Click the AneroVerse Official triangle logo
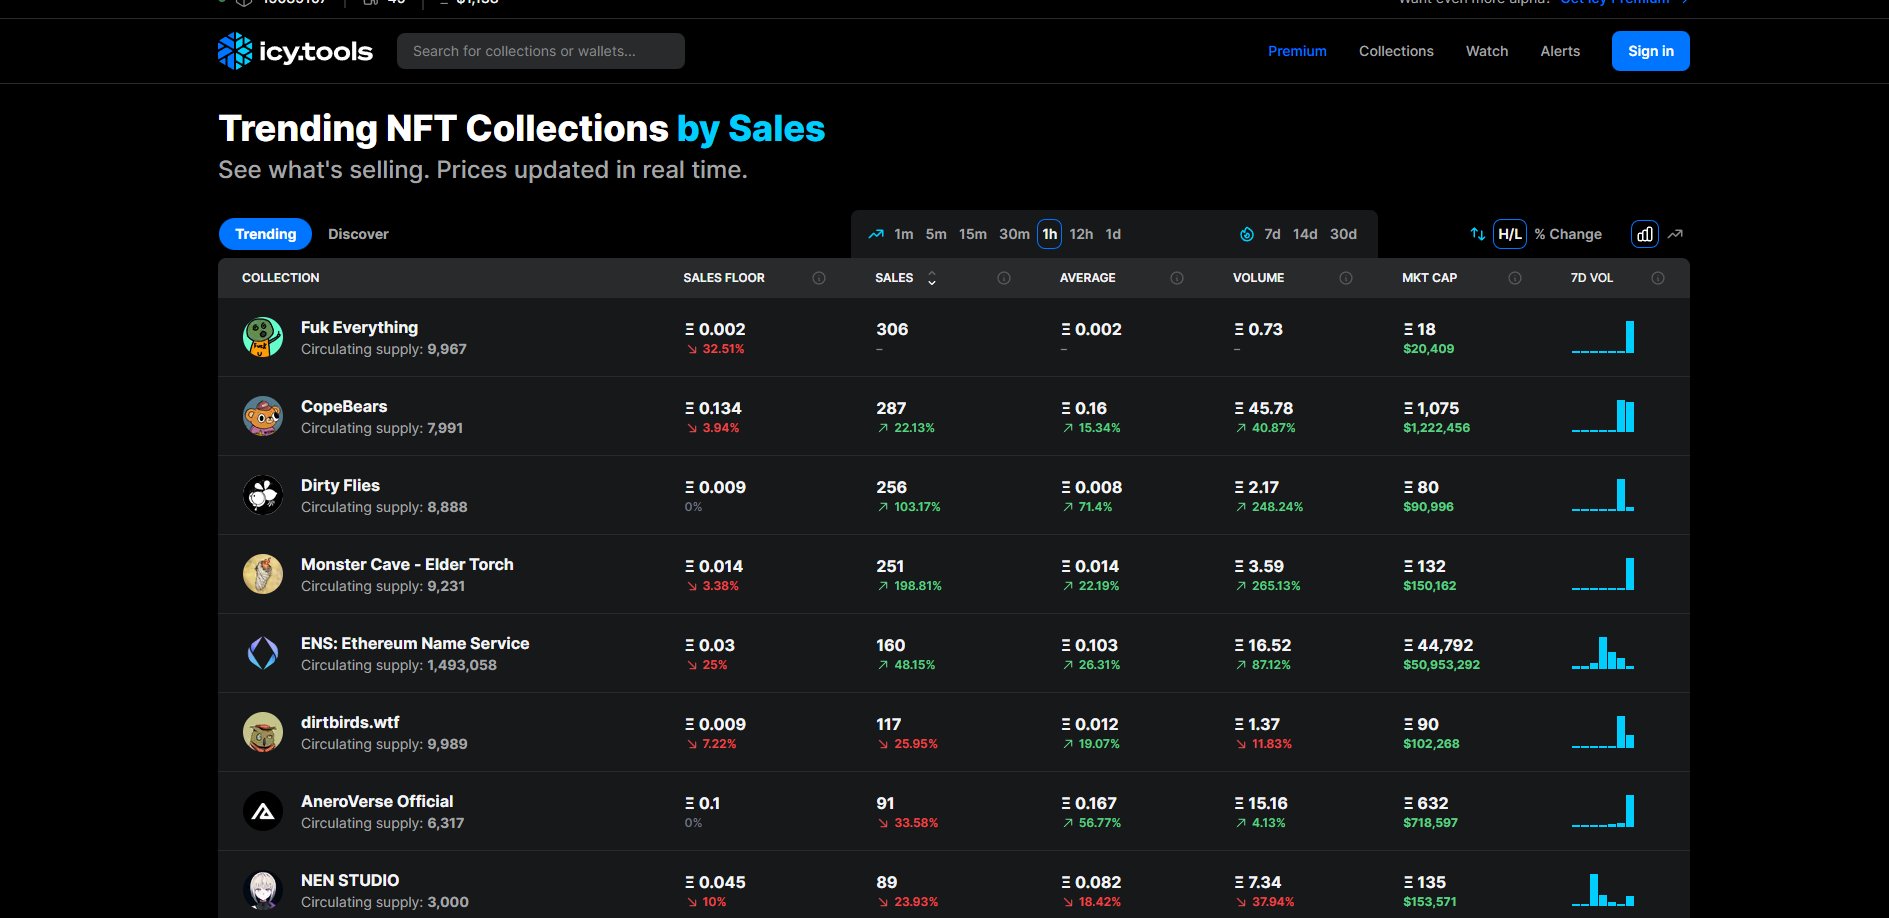The height and width of the screenshot is (918, 1889). (x=263, y=811)
